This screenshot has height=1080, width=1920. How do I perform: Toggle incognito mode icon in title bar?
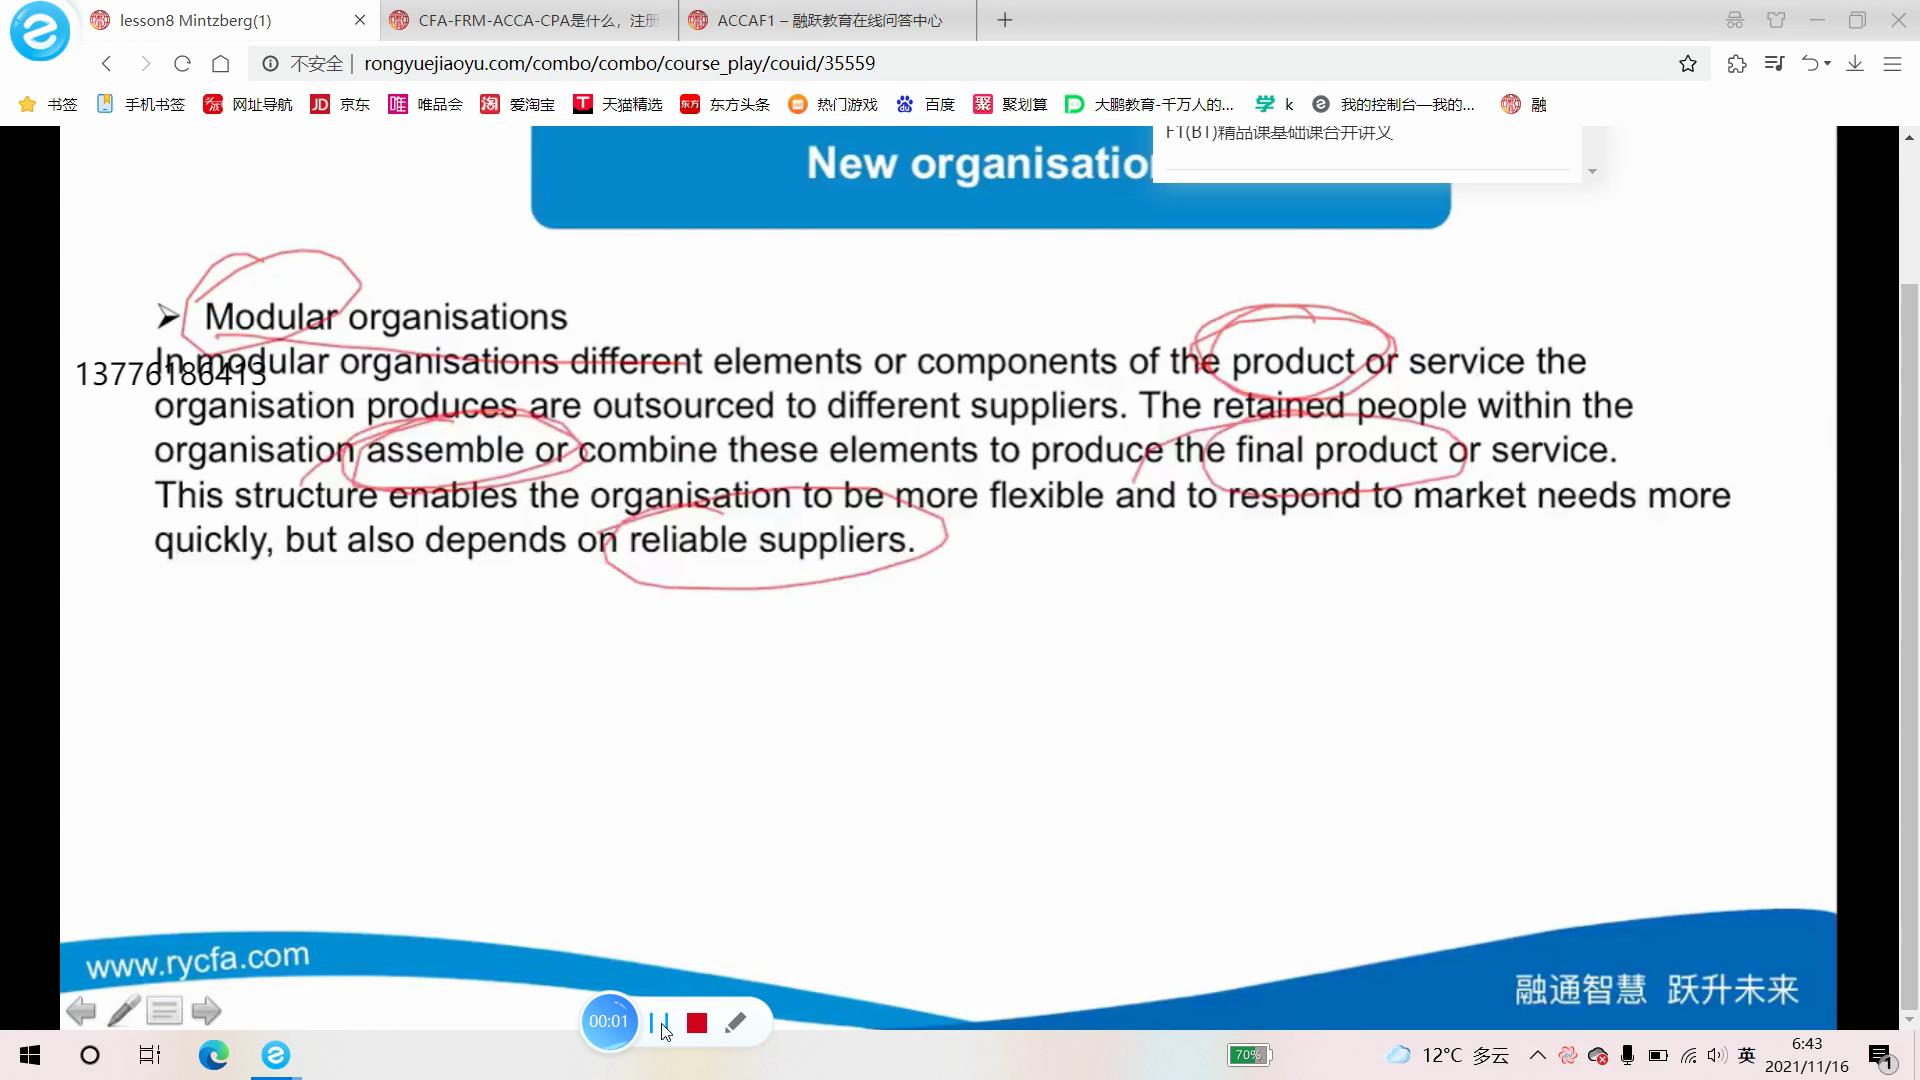(x=1735, y=20)
